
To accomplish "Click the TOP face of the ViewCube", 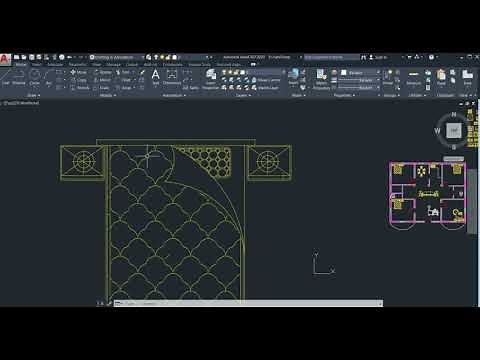I will click(454, 131).
